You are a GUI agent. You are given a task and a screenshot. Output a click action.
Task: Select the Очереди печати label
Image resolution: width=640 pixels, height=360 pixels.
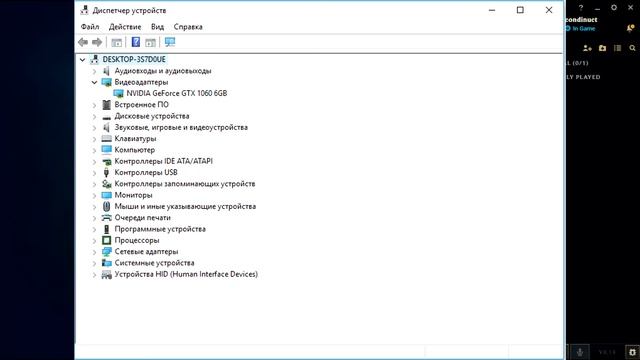(x=142, y=218)
